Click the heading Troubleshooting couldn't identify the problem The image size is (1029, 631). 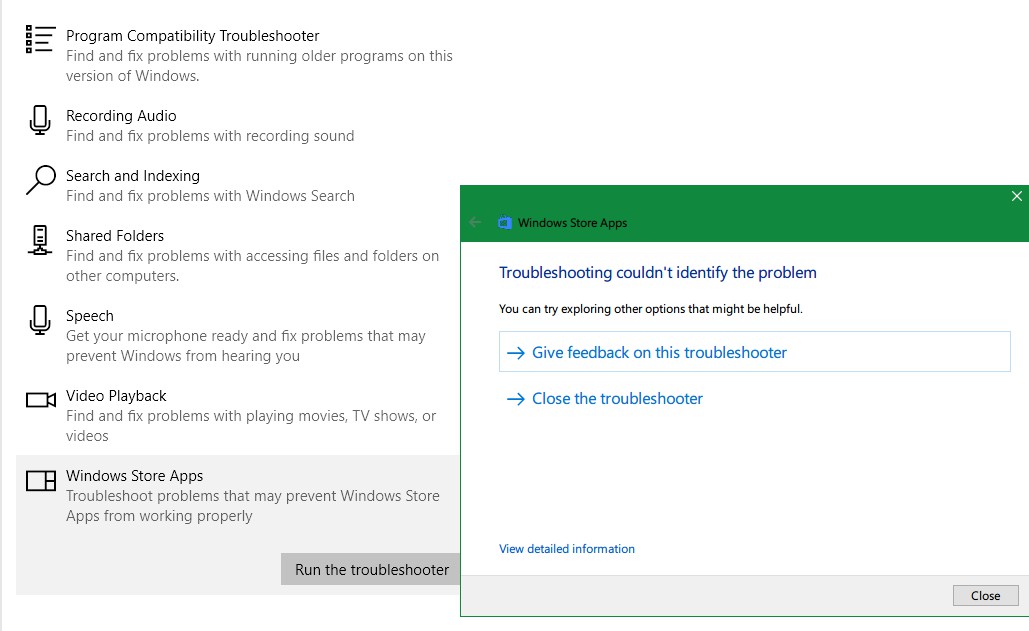point(658,272)
